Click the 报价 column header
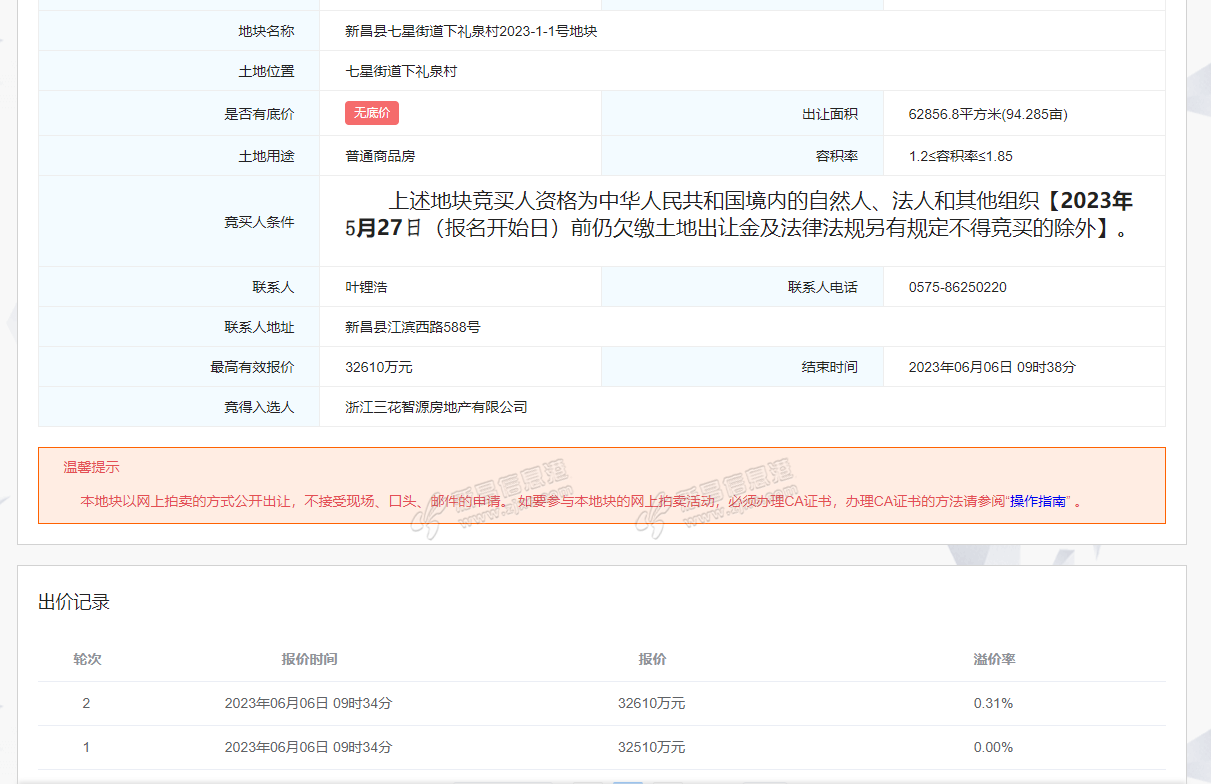This screenshot has height=784, width=1211. coord(652,659)
